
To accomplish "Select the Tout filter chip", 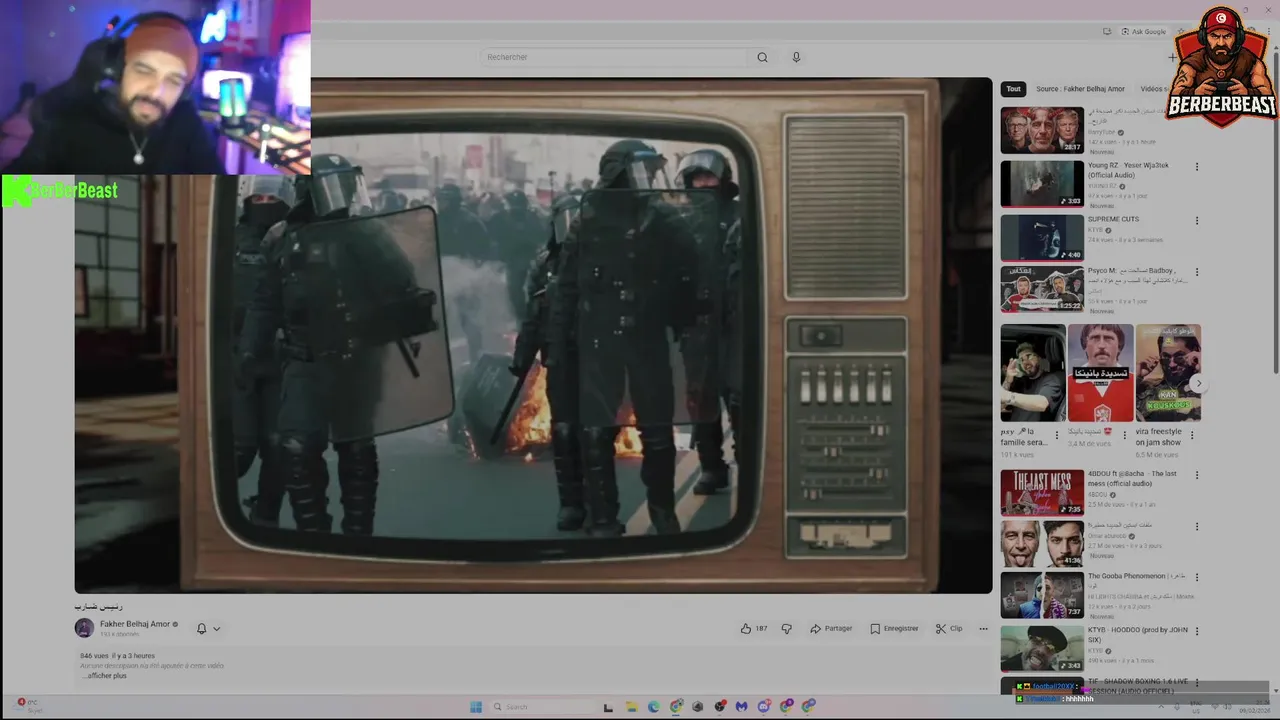I will pos(1014,89).
